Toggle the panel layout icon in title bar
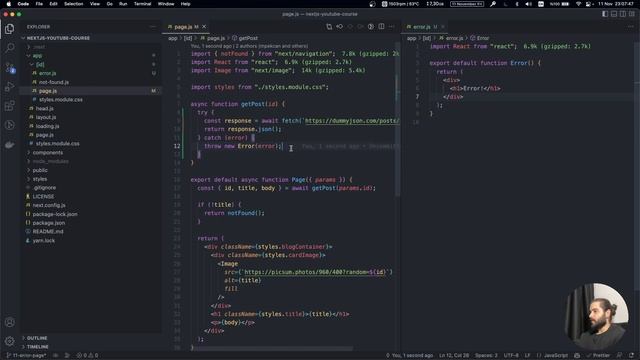The image size is (640, 360). click(614, 14)
